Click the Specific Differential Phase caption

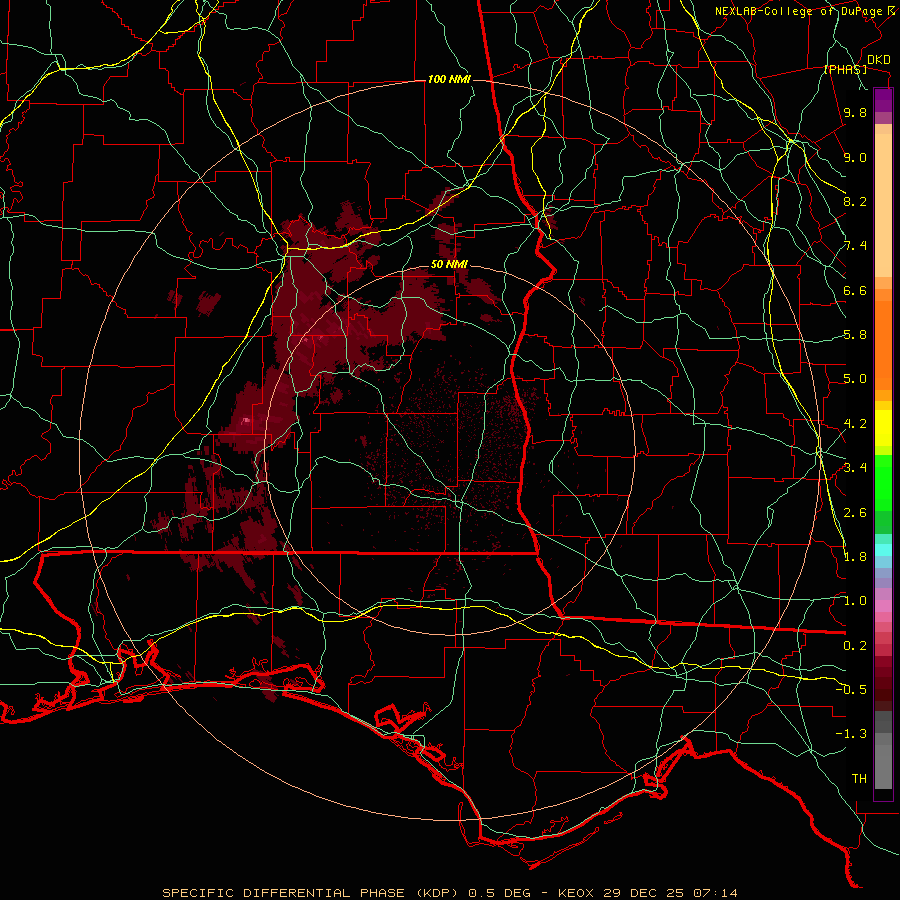[x=449, y=893]
